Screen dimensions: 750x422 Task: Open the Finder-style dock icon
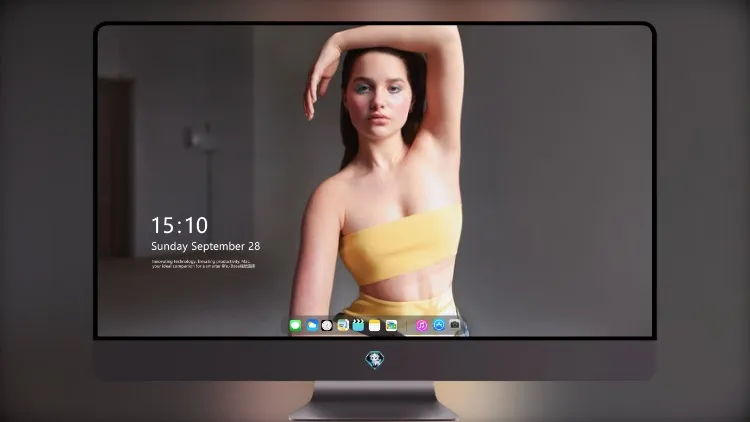click(x=343, y=325)
